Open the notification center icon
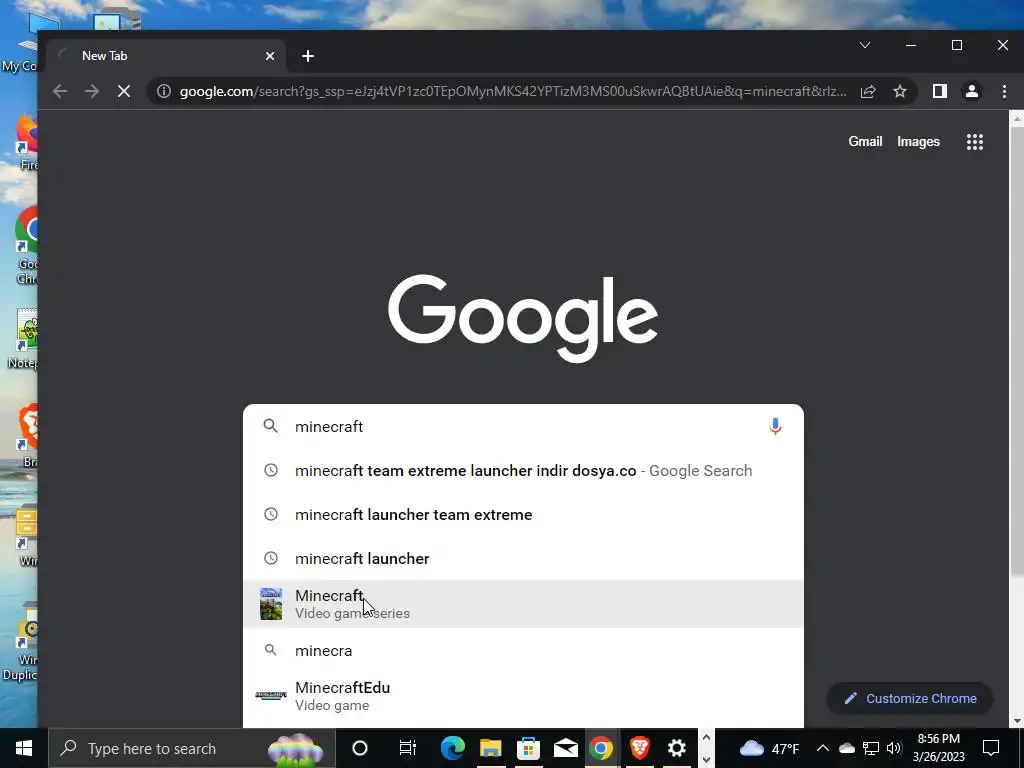 pyautogui.click(x=991, y=748)
